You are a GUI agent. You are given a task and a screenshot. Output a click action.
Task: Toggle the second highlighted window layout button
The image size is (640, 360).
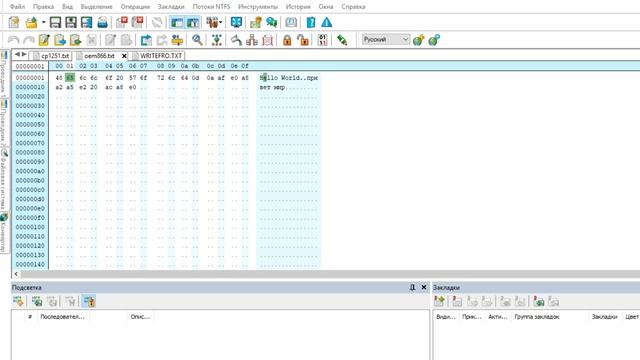(x=193, y=22)
